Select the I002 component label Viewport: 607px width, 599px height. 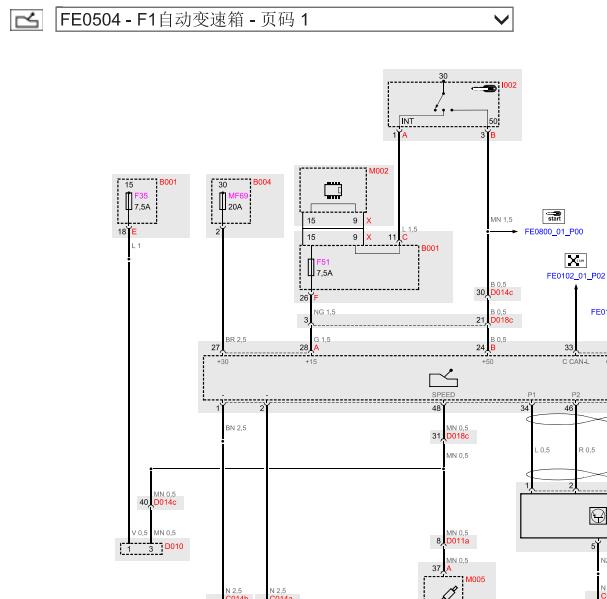point(509,85)
